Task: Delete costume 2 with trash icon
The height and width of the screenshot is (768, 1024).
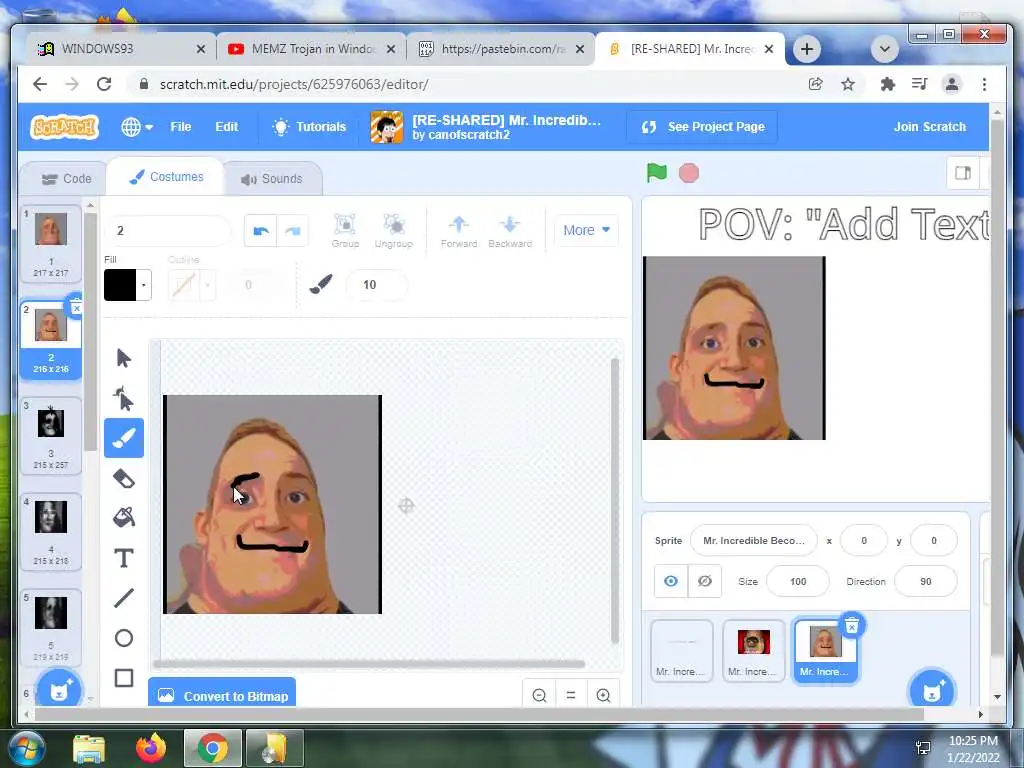Action: tap(76, 307)
